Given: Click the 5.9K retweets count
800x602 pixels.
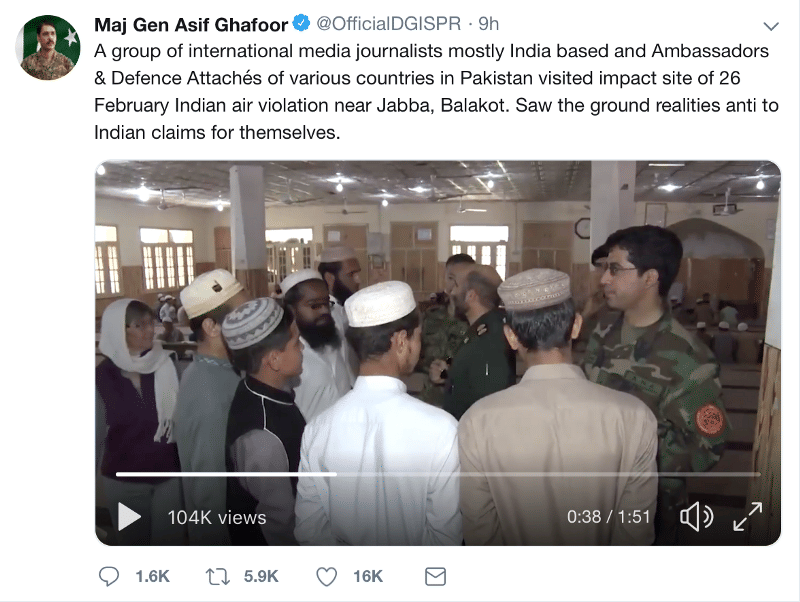Looking at the screenshot, I should click(x=260, y=576).
